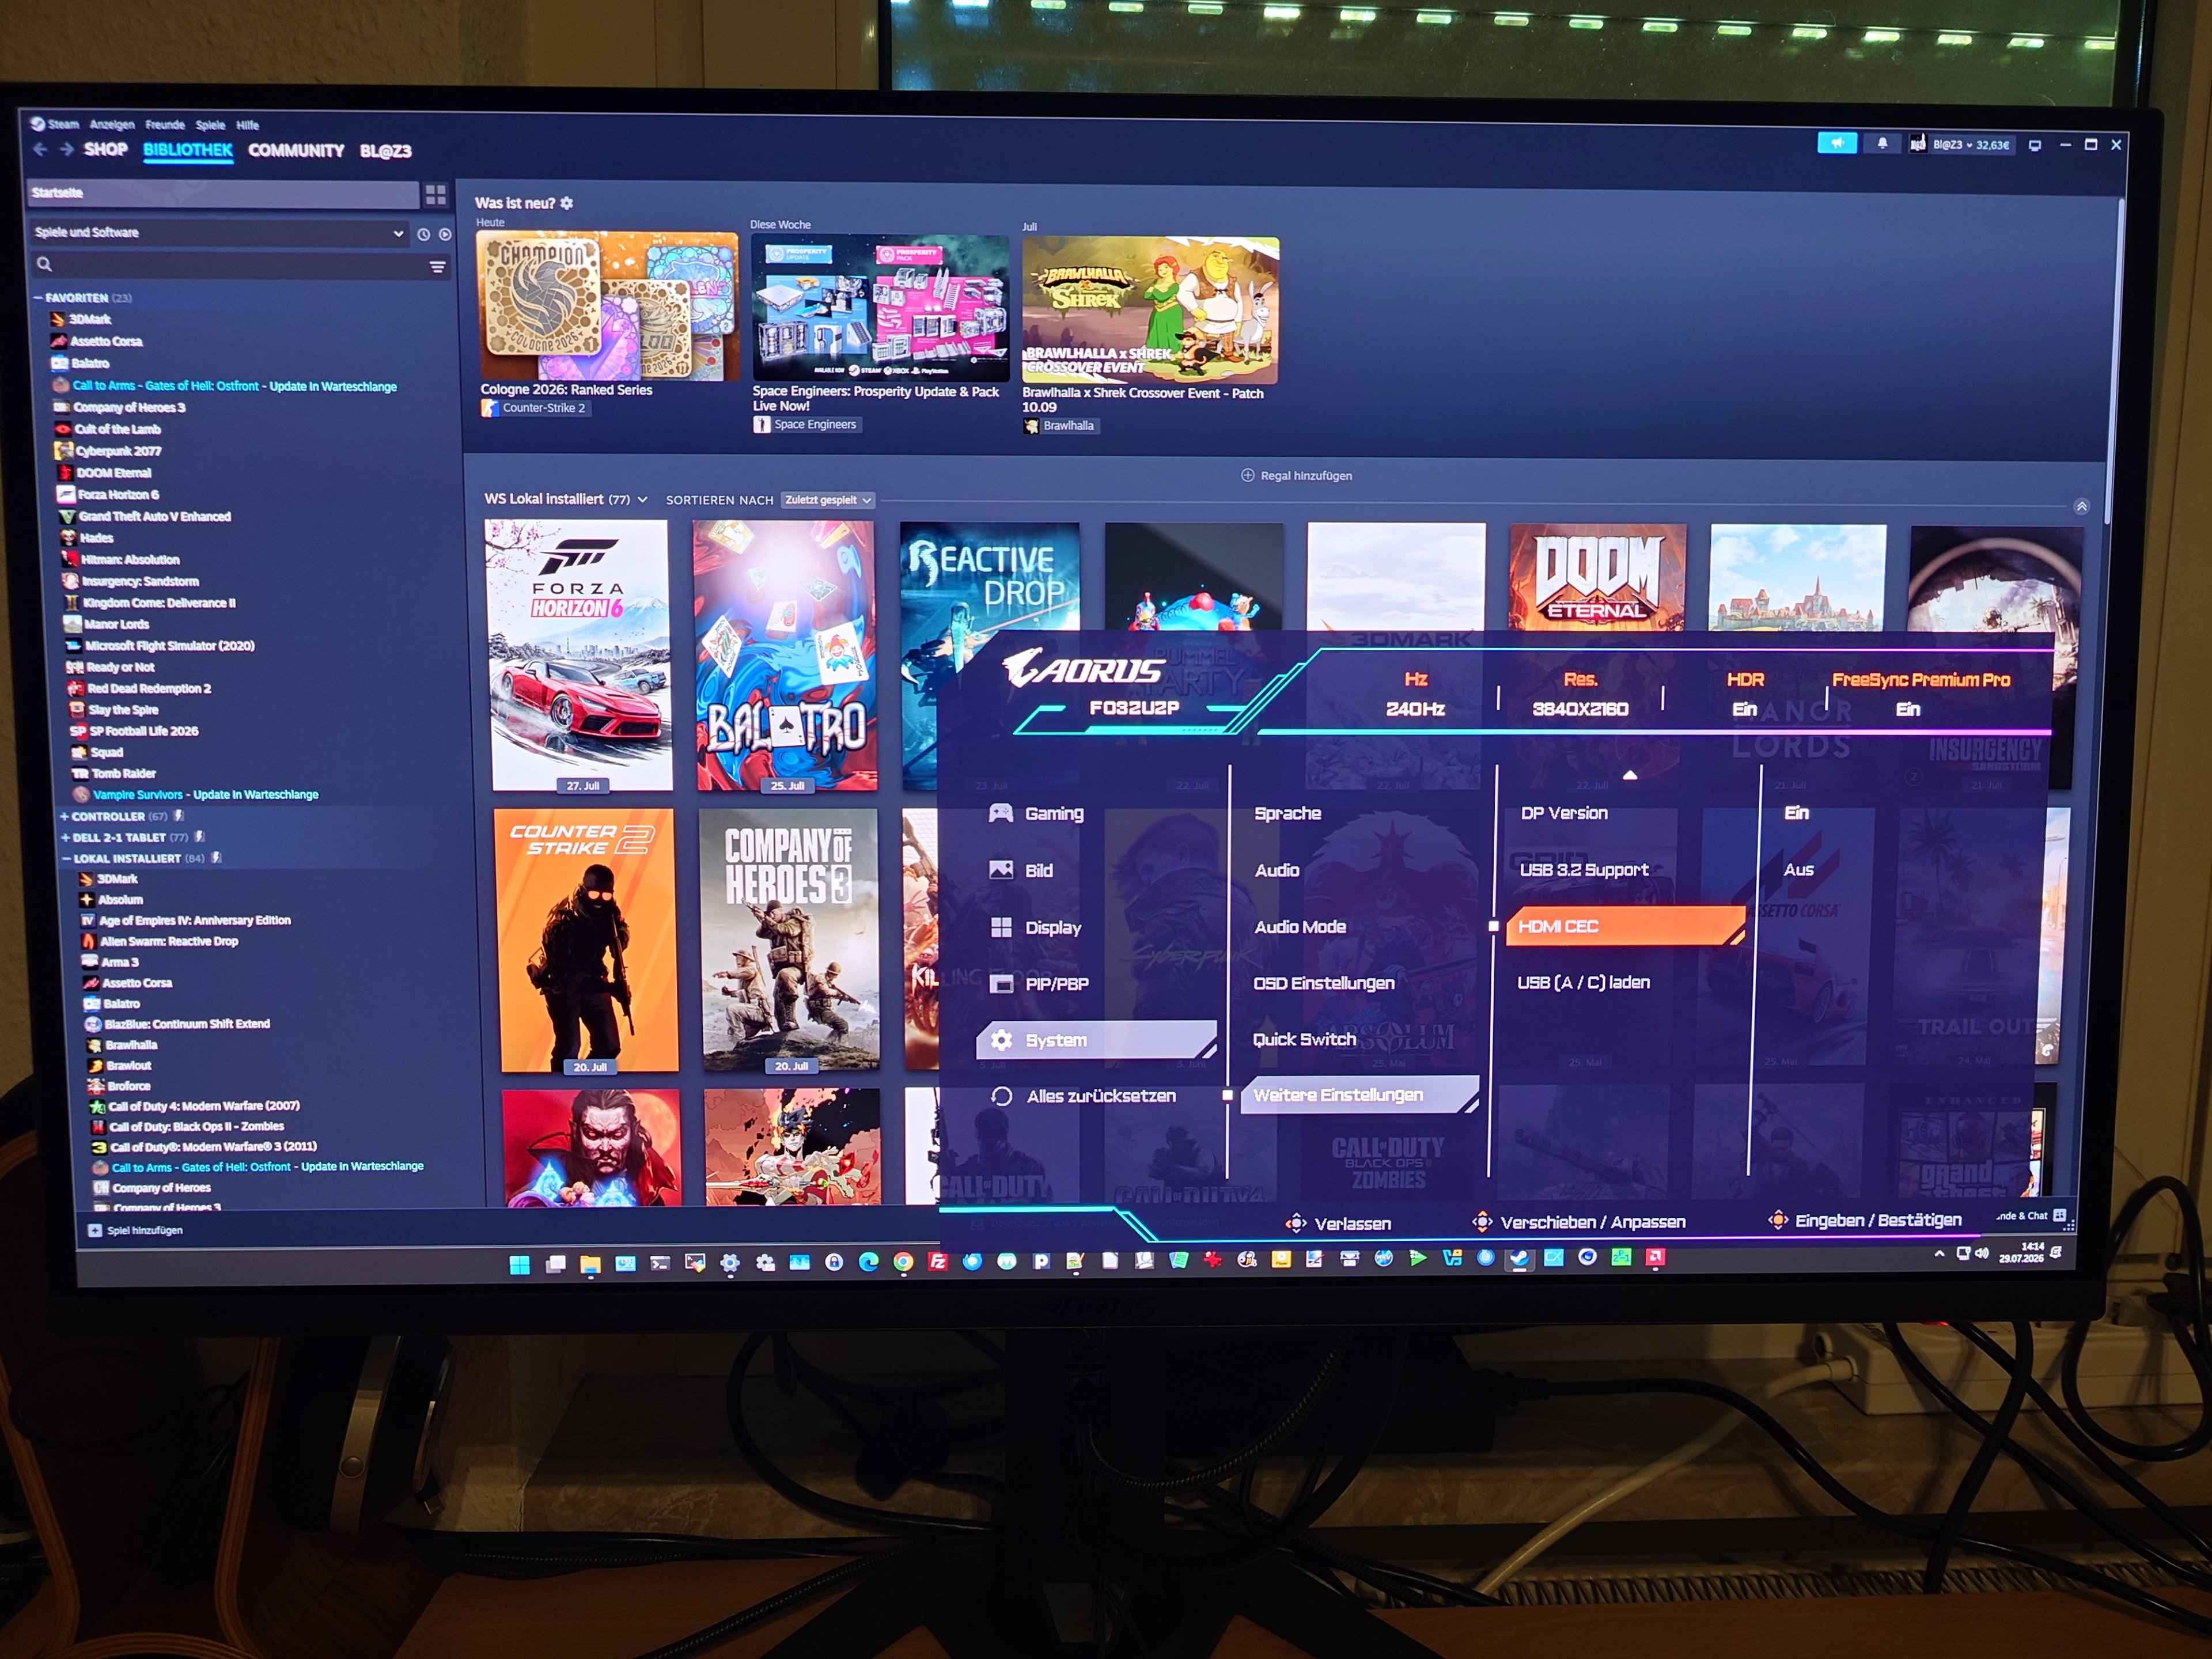Sort library by recent activity clock icon
Screen dimensions: 2212x1659
(x=424, y=234)
